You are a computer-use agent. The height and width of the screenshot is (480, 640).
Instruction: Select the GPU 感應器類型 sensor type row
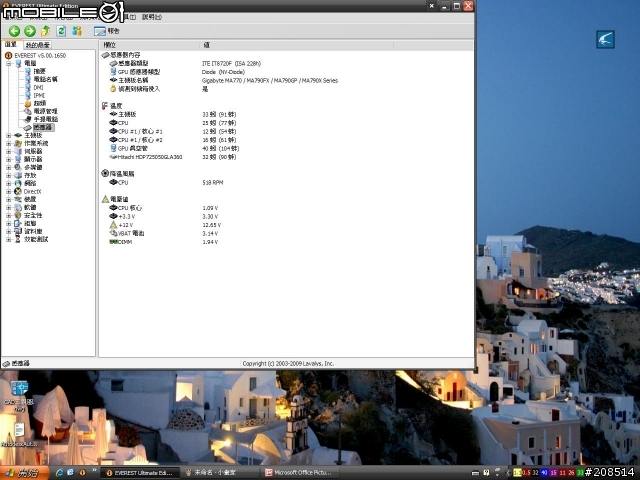pyautogui.click(x=139, y=72)
